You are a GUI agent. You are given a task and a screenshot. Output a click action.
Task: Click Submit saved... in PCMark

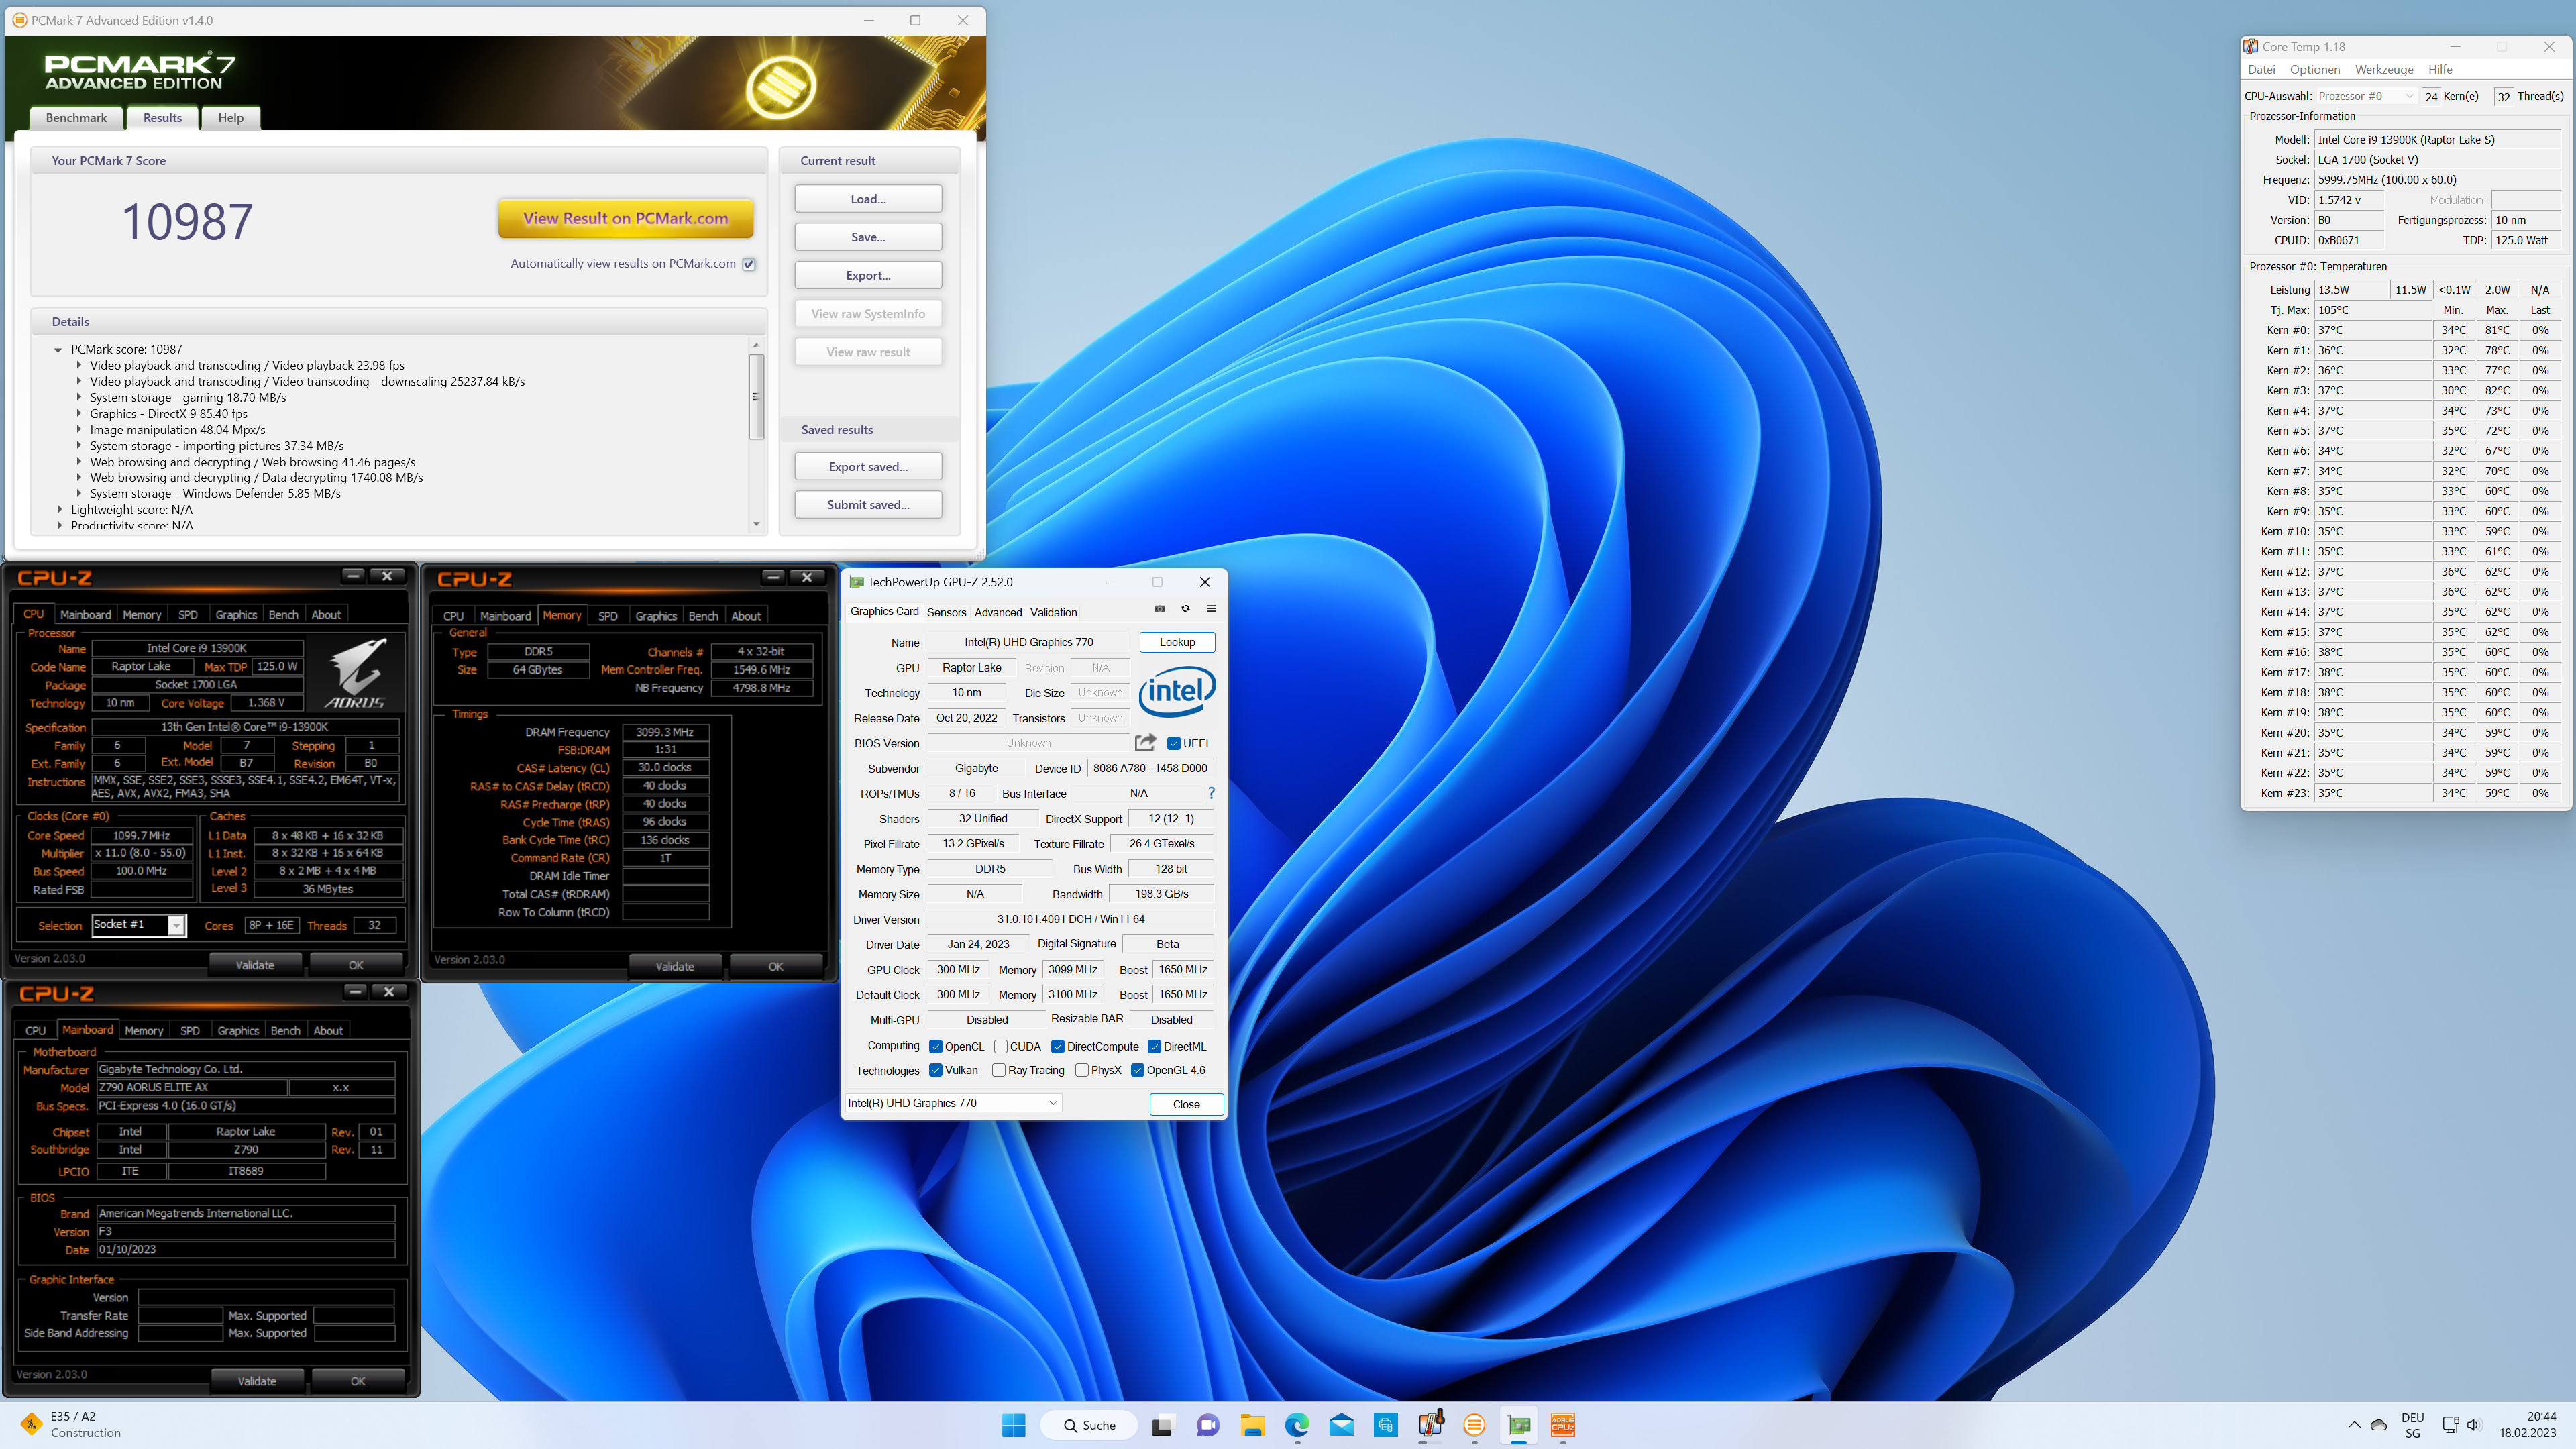(x=868, y=505)
